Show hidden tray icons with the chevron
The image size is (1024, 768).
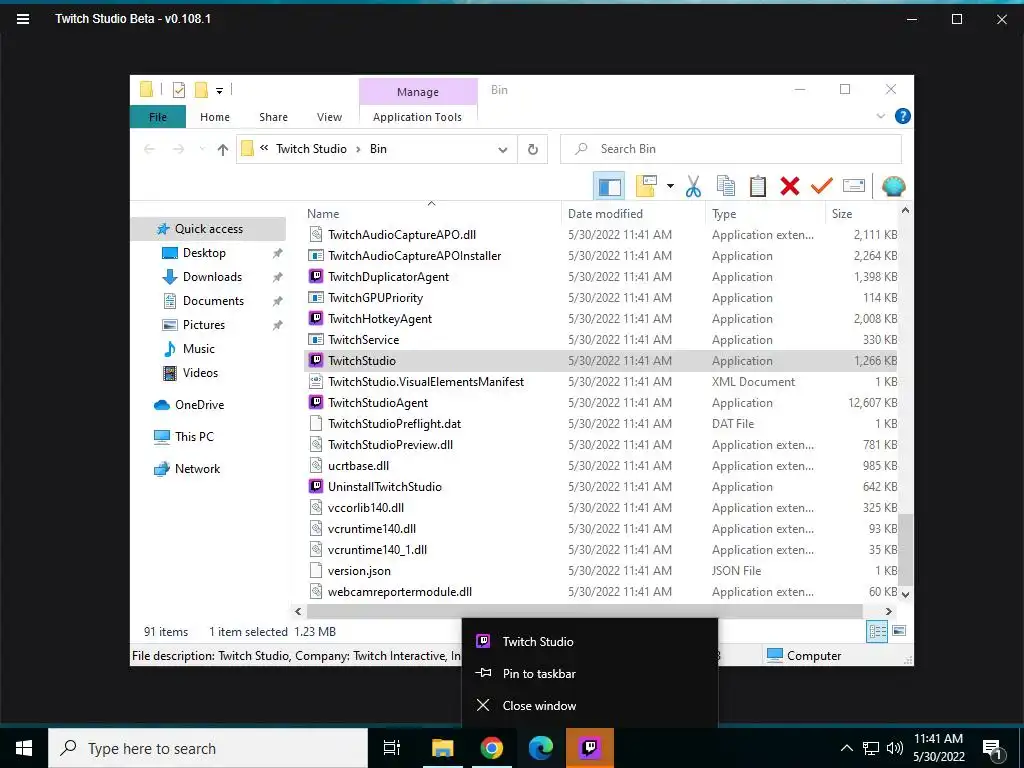point(846,748)
